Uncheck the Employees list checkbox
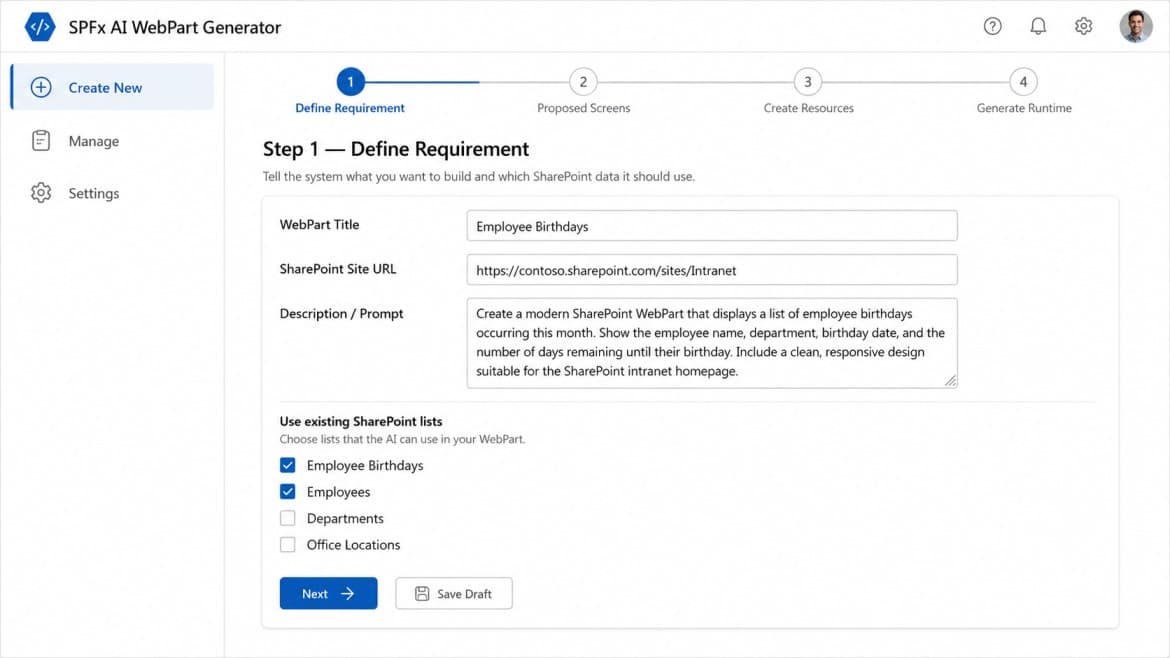Viewport: 1170px width, 658px height. (x=287, y=491)
